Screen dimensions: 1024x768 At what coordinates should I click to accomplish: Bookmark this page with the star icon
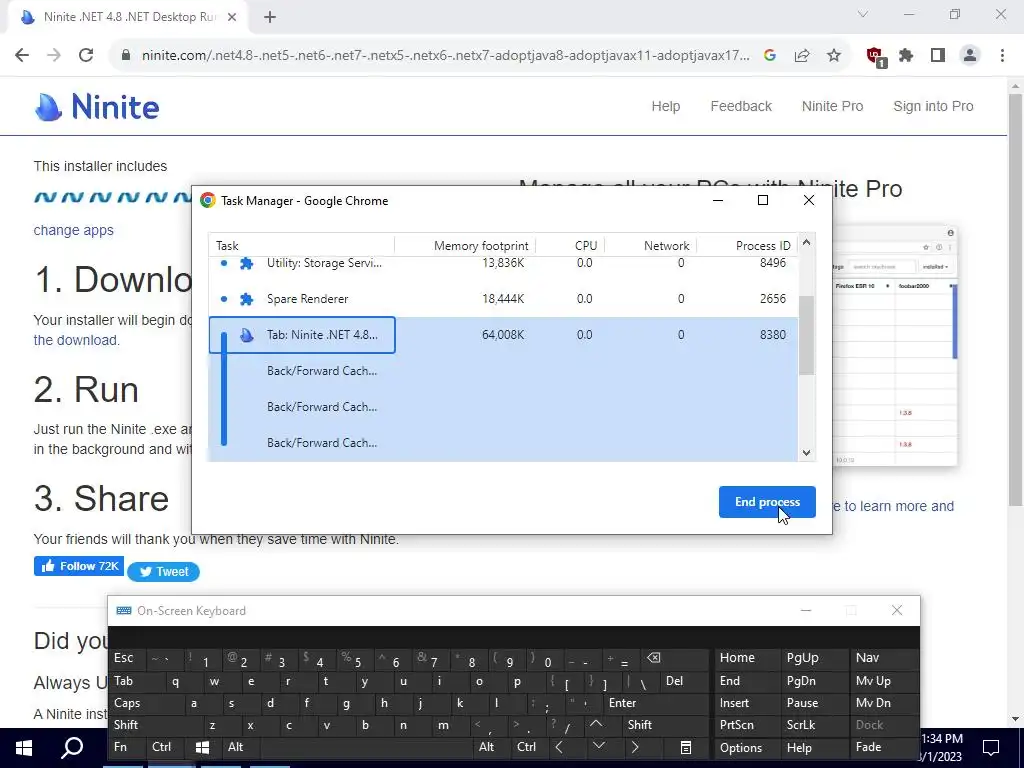(x=834, y=56)
